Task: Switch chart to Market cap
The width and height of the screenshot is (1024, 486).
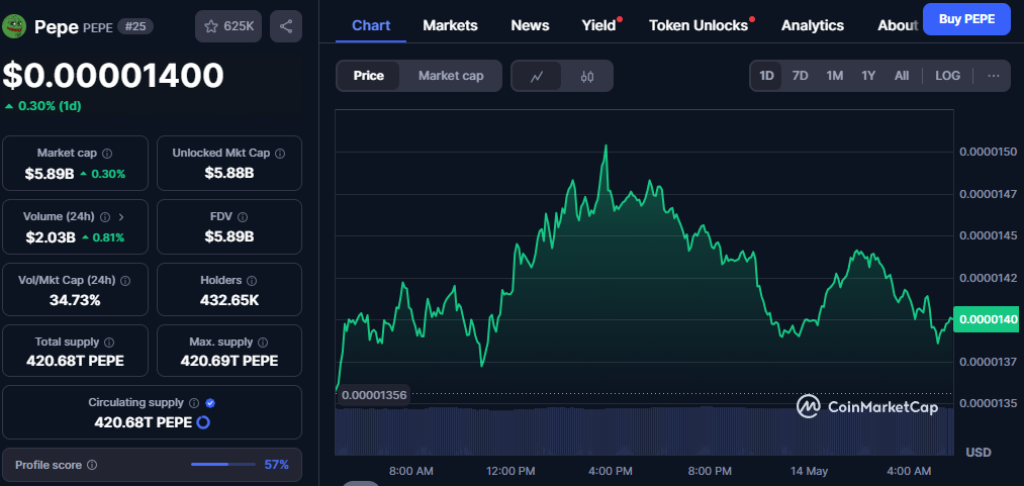Action: (x=451, y=76)
